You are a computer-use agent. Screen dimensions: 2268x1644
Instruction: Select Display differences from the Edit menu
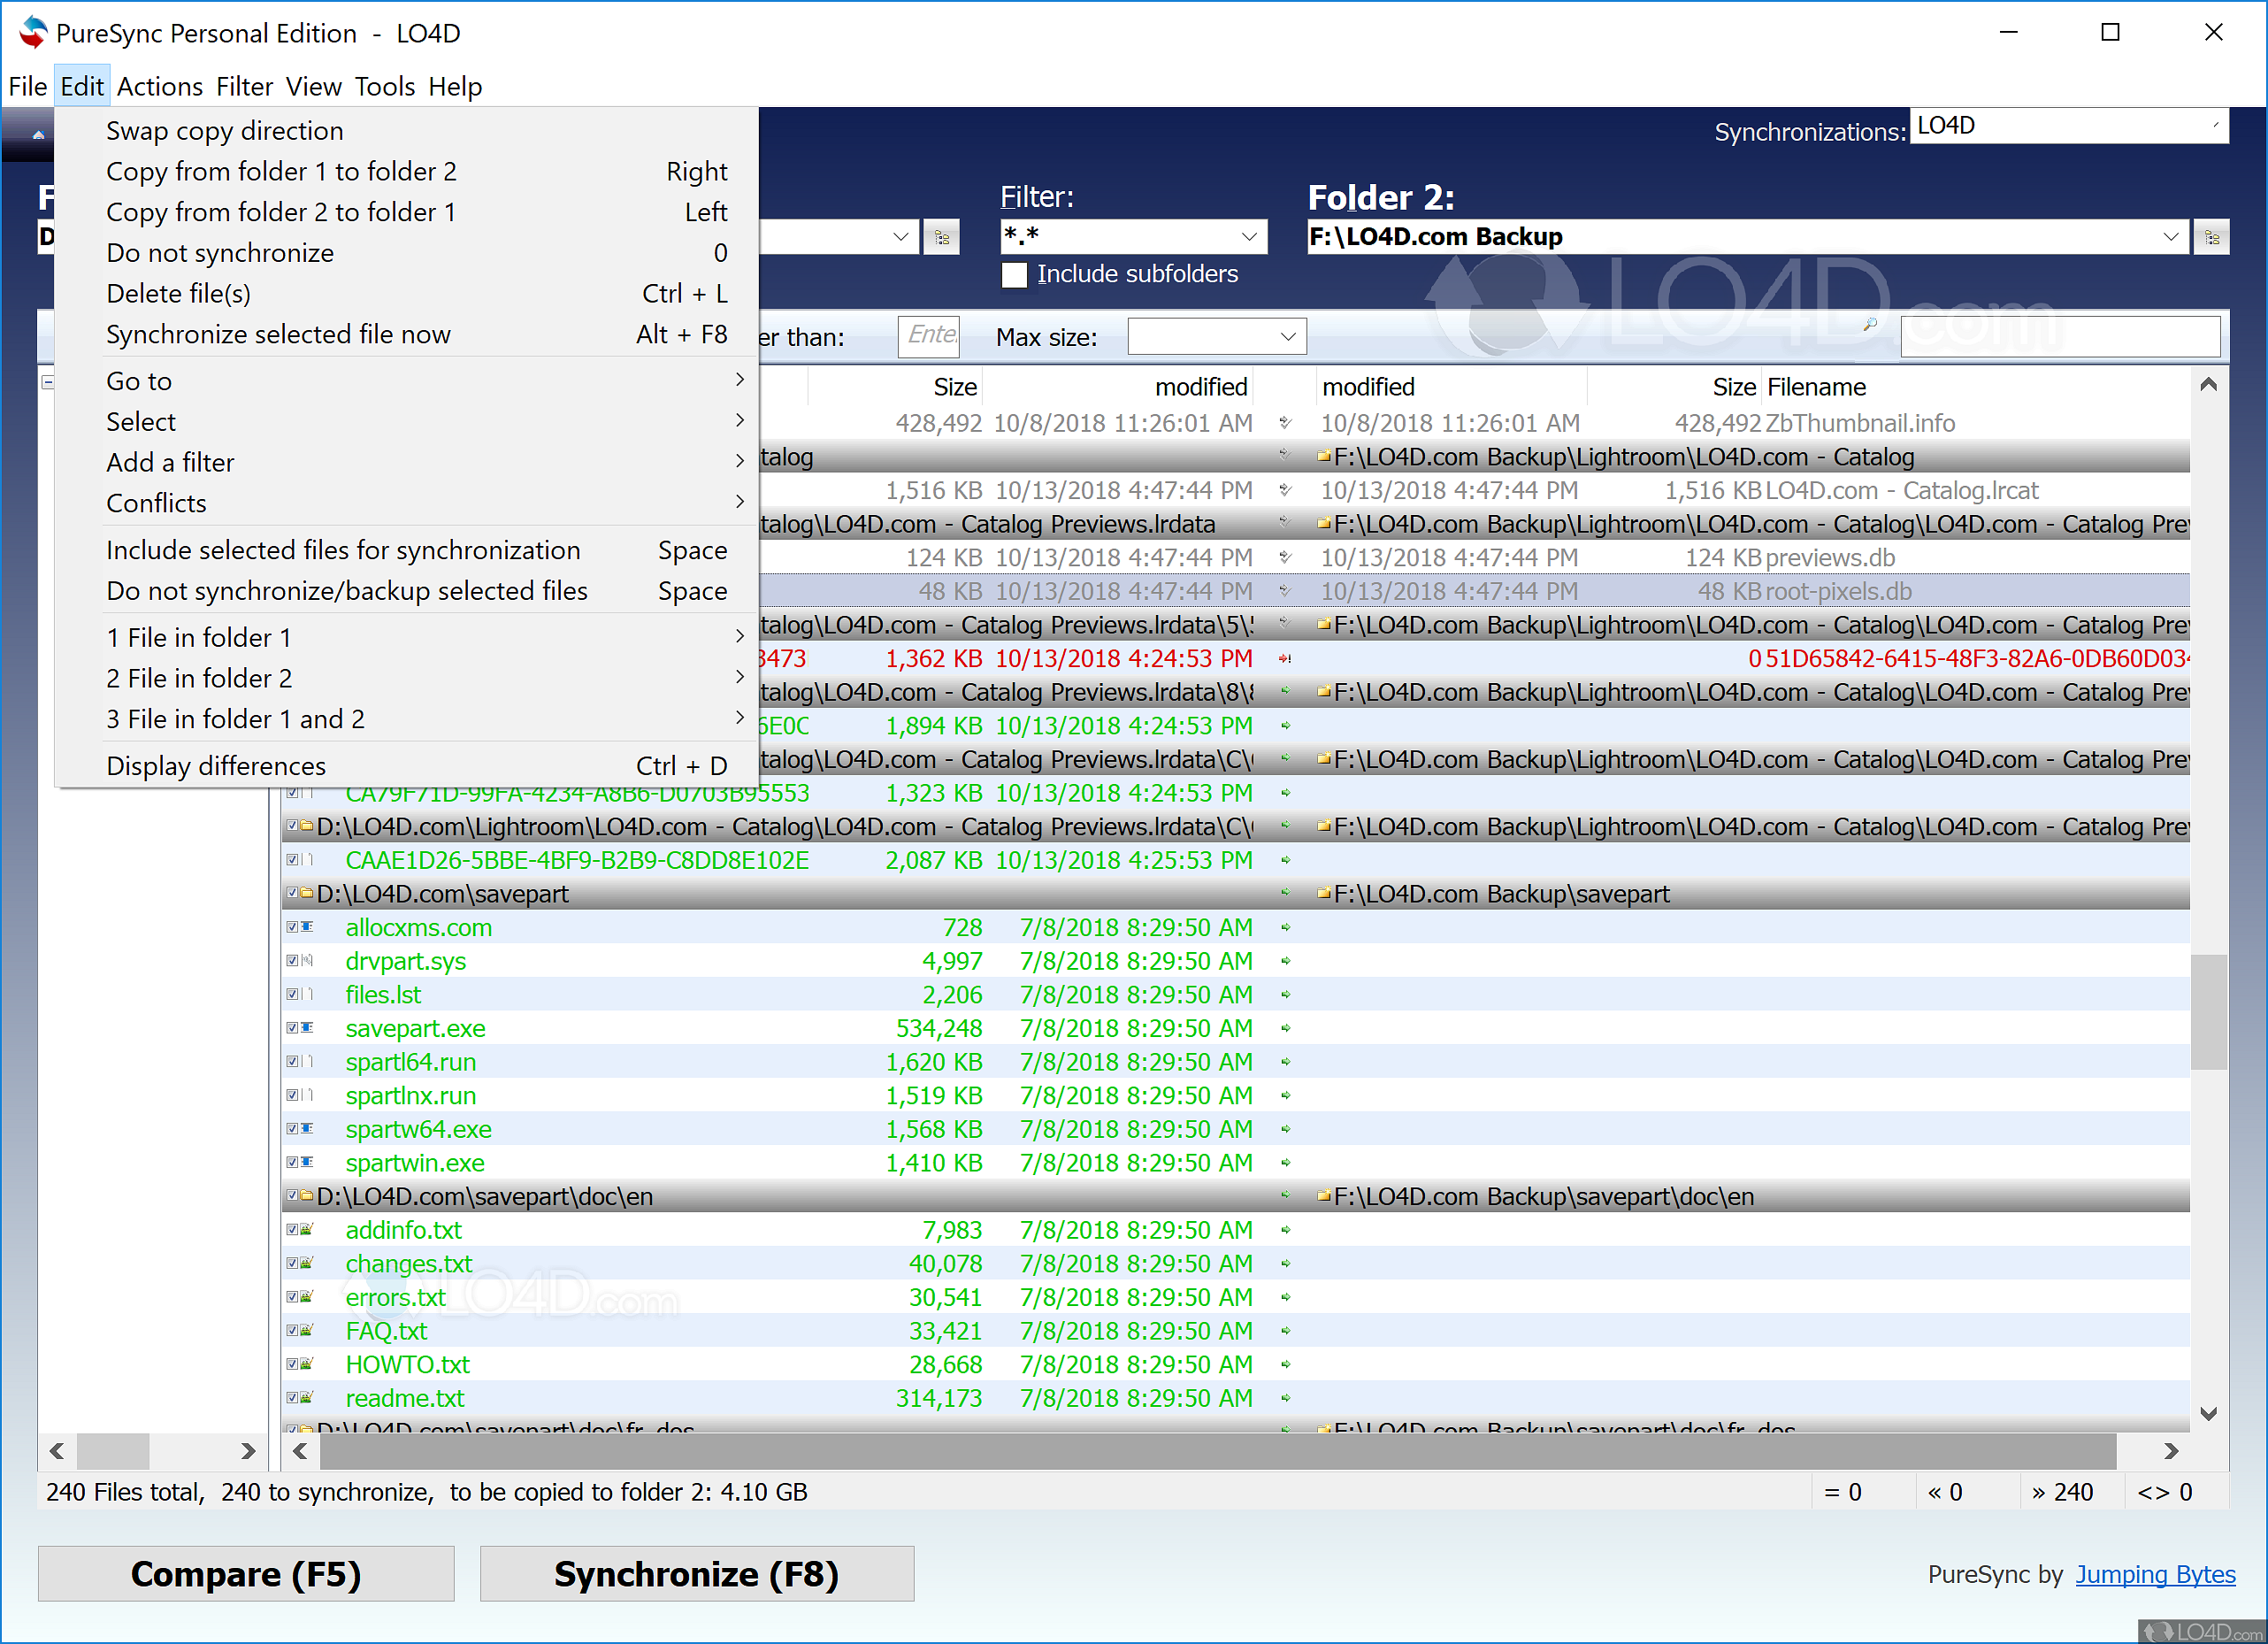[x=216, y=765]
